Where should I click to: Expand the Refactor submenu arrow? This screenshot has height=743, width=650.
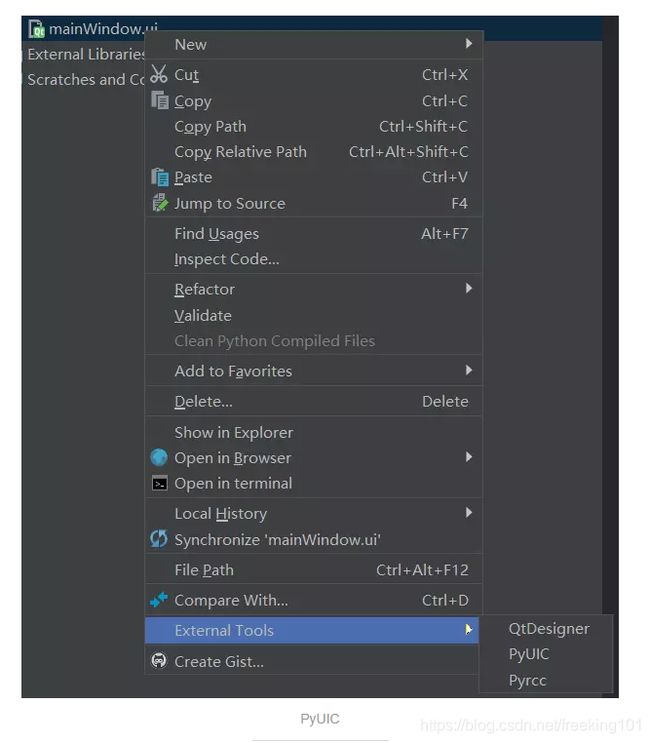pos(468,289)
